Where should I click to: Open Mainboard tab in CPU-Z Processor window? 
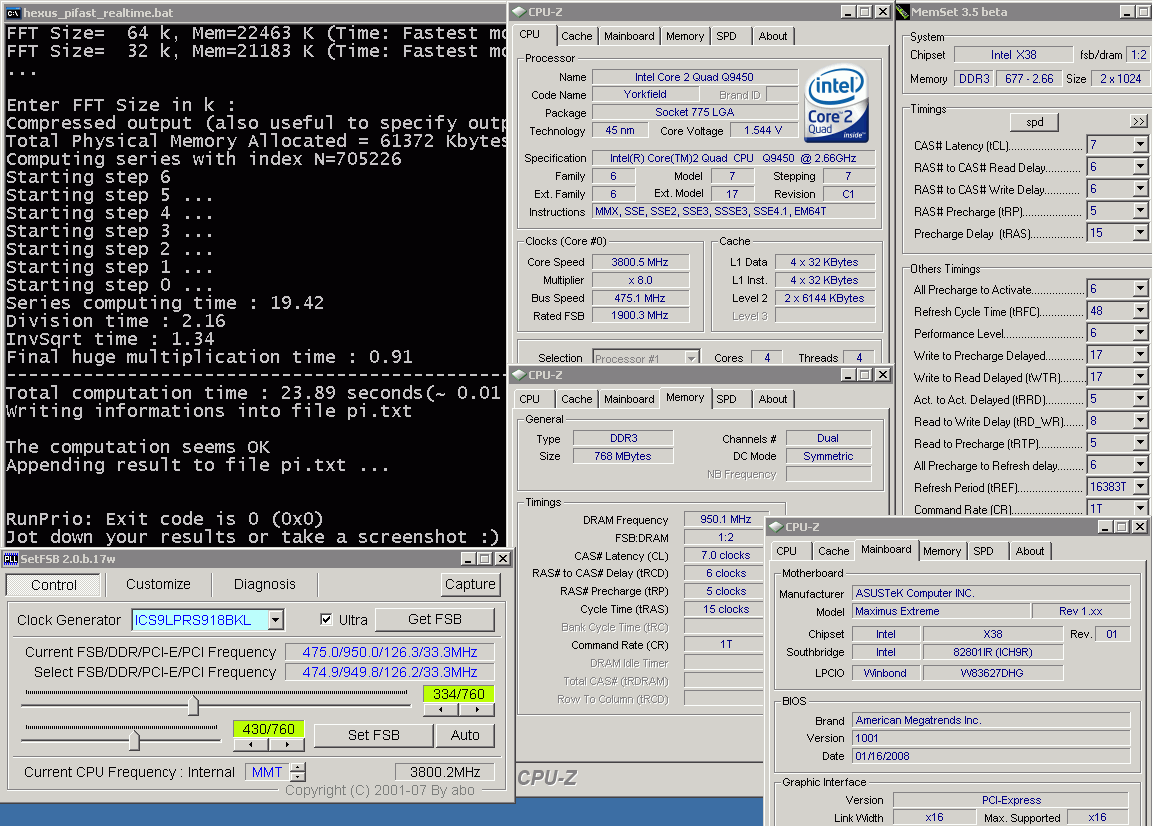(629, 36)
